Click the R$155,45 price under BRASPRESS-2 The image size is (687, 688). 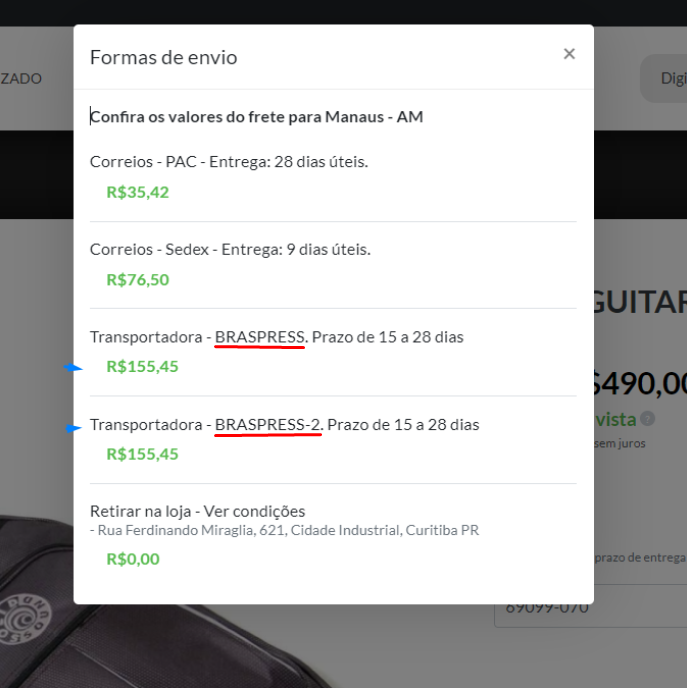(143, 454)
